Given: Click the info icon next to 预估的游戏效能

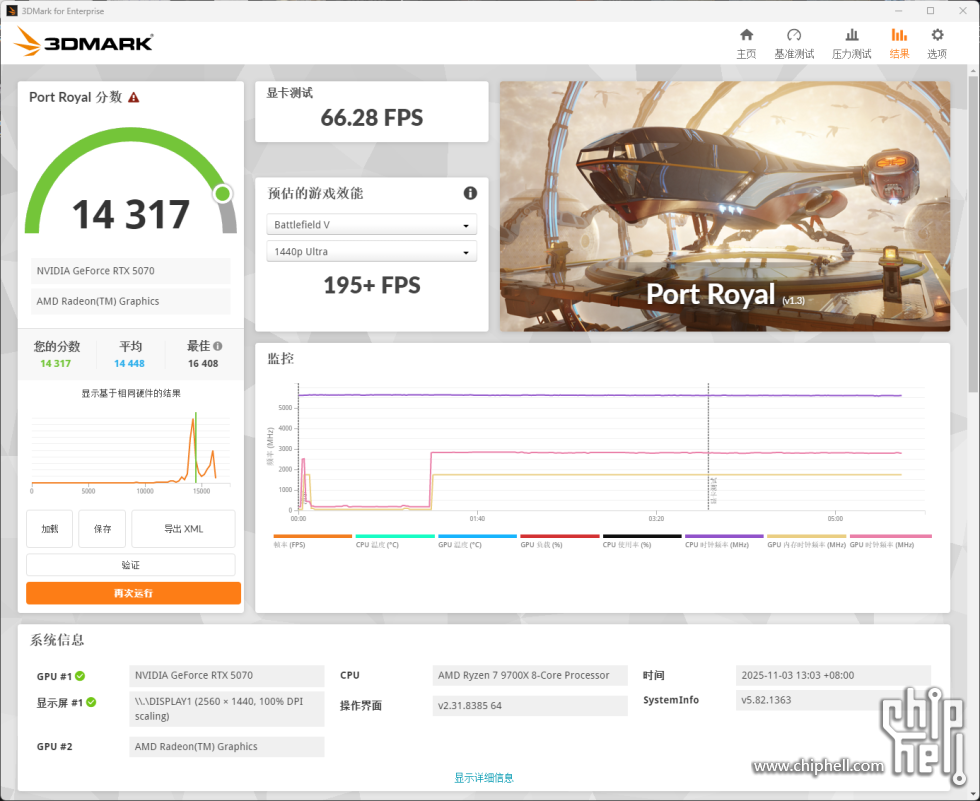Looking at the screenshot, I should 470,193.
